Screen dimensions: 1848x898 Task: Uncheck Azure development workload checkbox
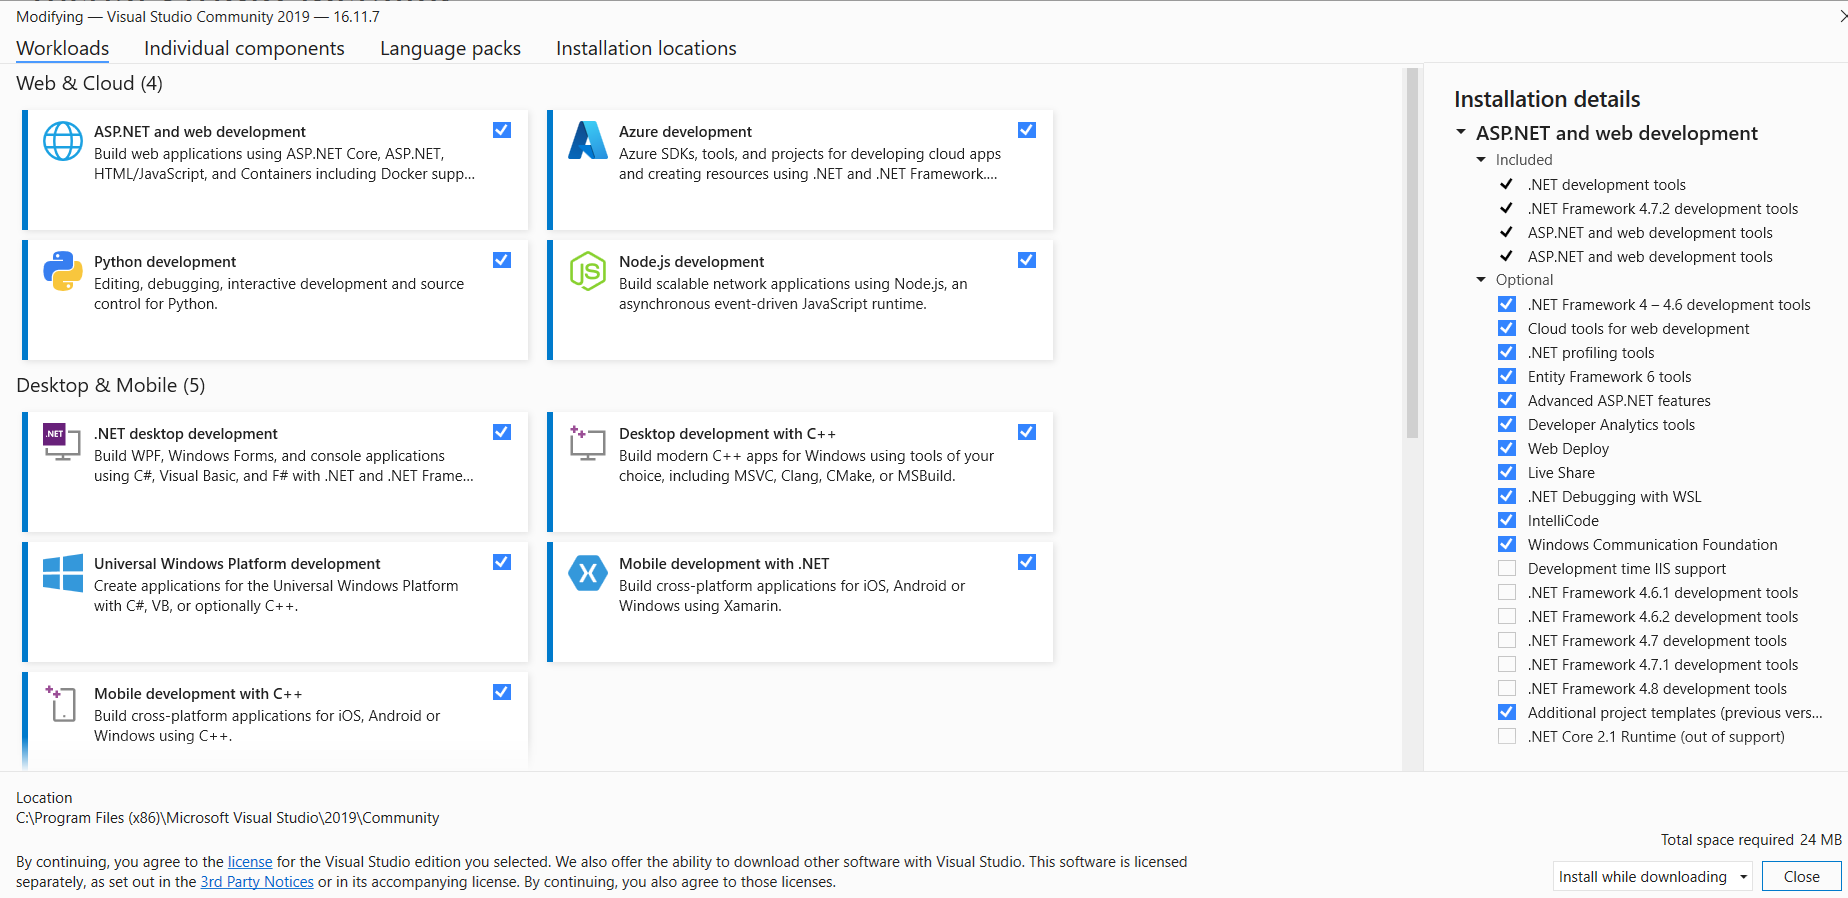tap(1027, 130)
